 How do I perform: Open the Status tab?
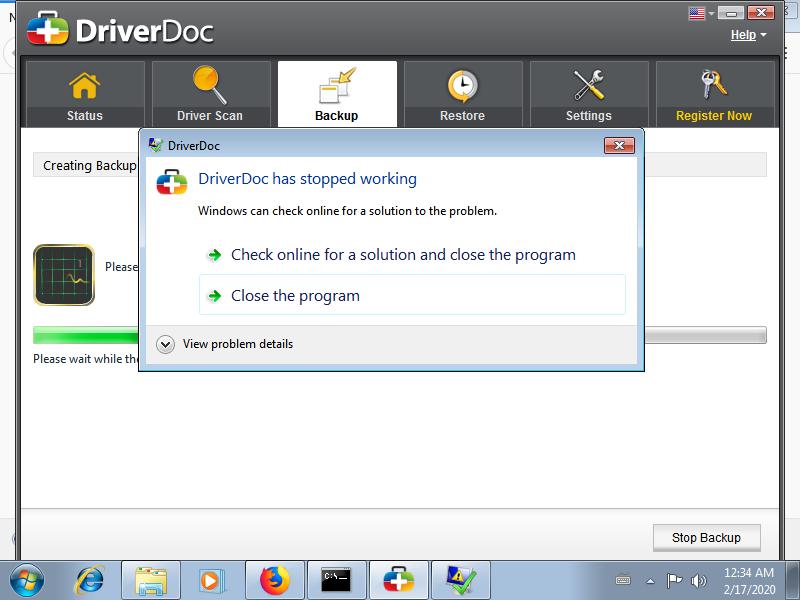point(85,94)
